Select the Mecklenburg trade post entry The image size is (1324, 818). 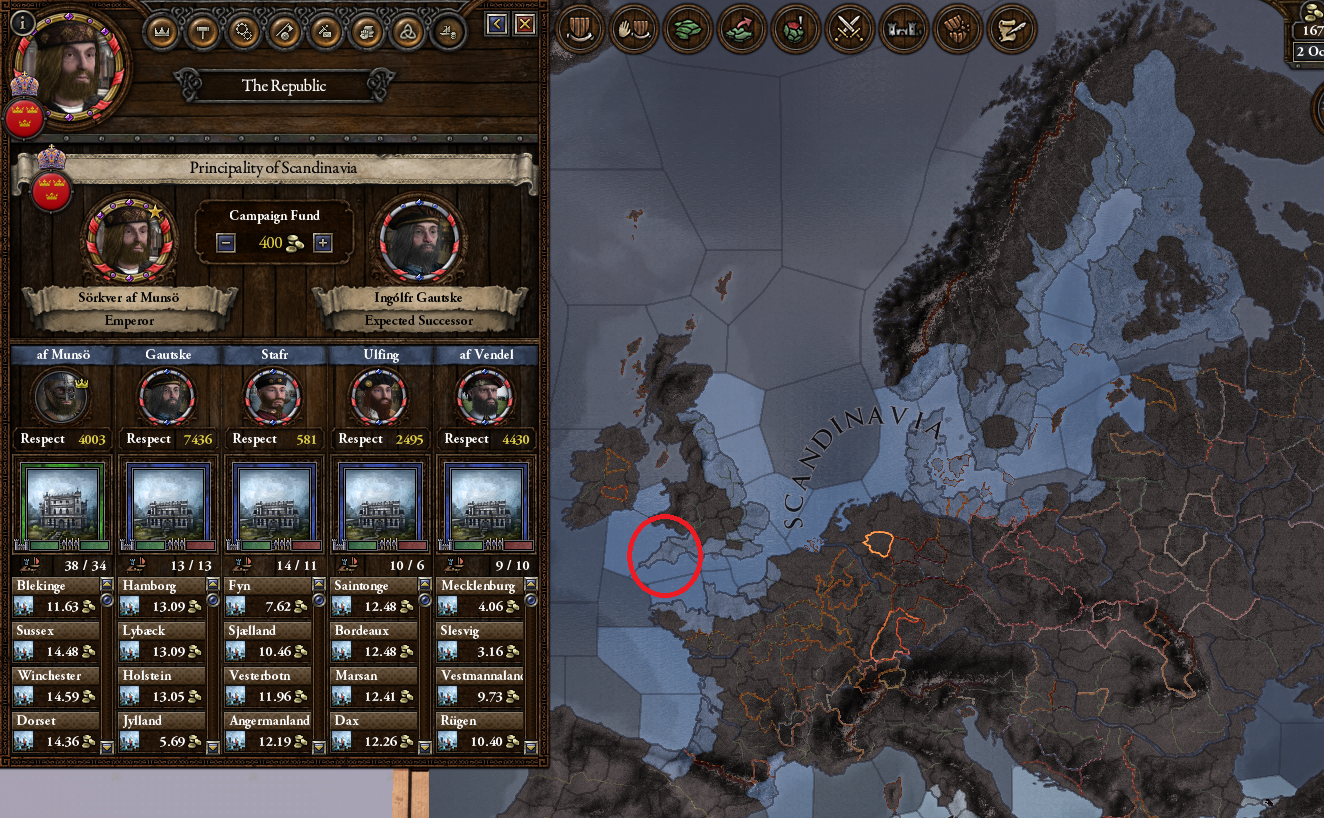click(x=481, y=596)
